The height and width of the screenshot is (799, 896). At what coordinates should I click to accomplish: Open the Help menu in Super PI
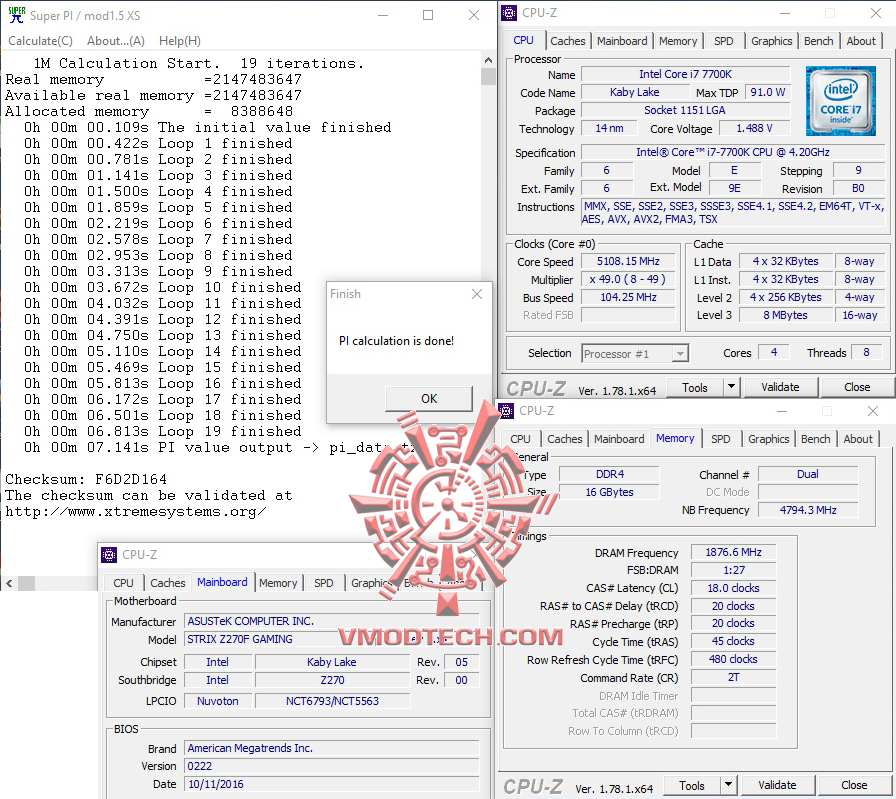tap(179, 40)
